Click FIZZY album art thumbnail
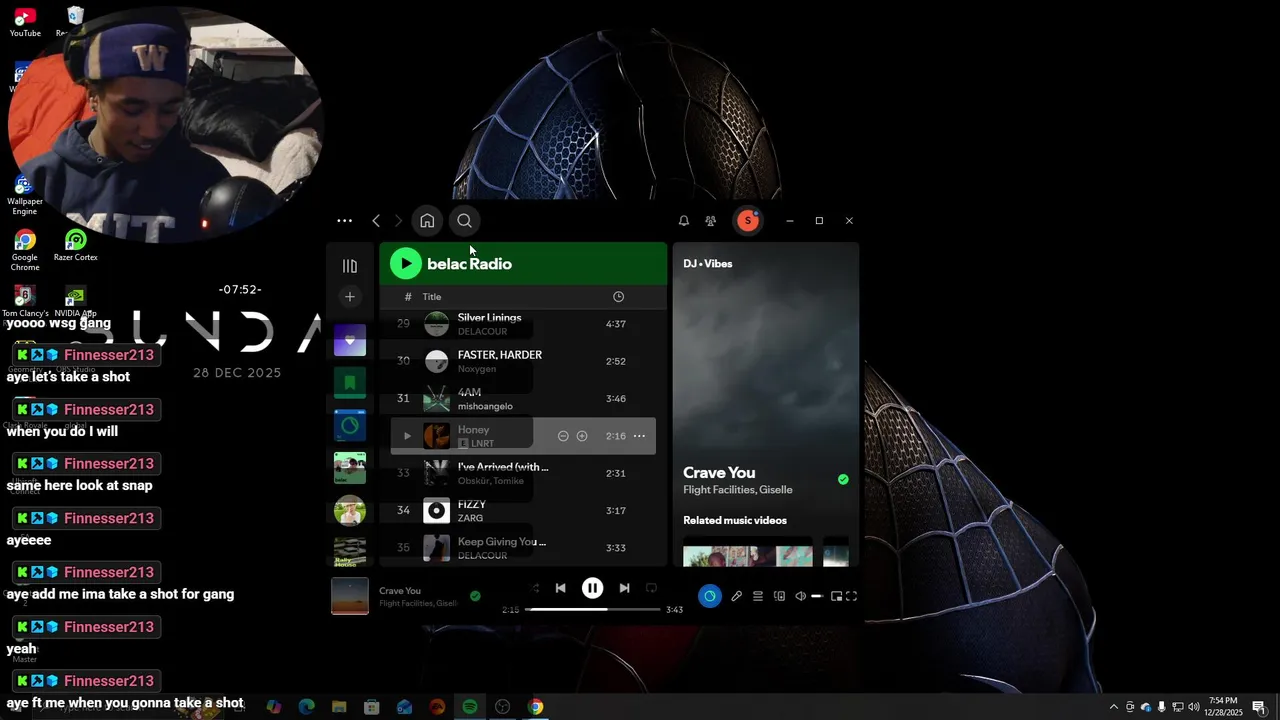The image size is (1280, 720). coord(437,511)
